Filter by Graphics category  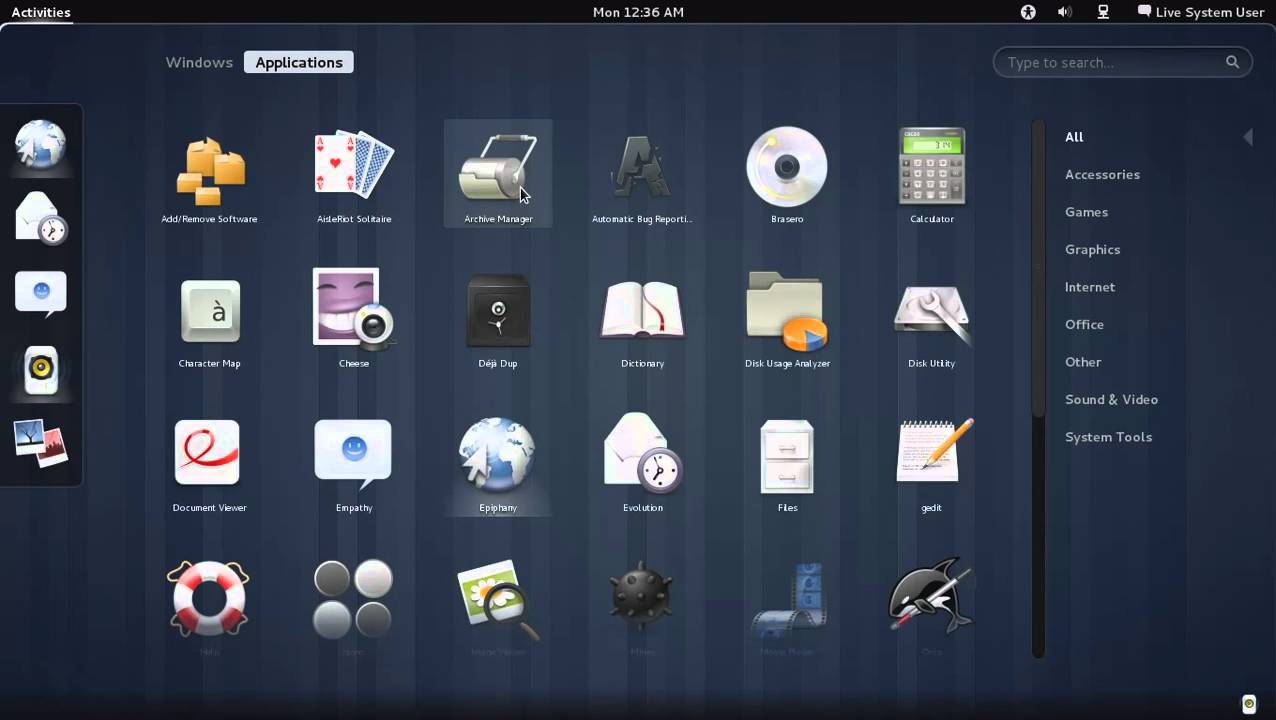[x=1092, y=249]
